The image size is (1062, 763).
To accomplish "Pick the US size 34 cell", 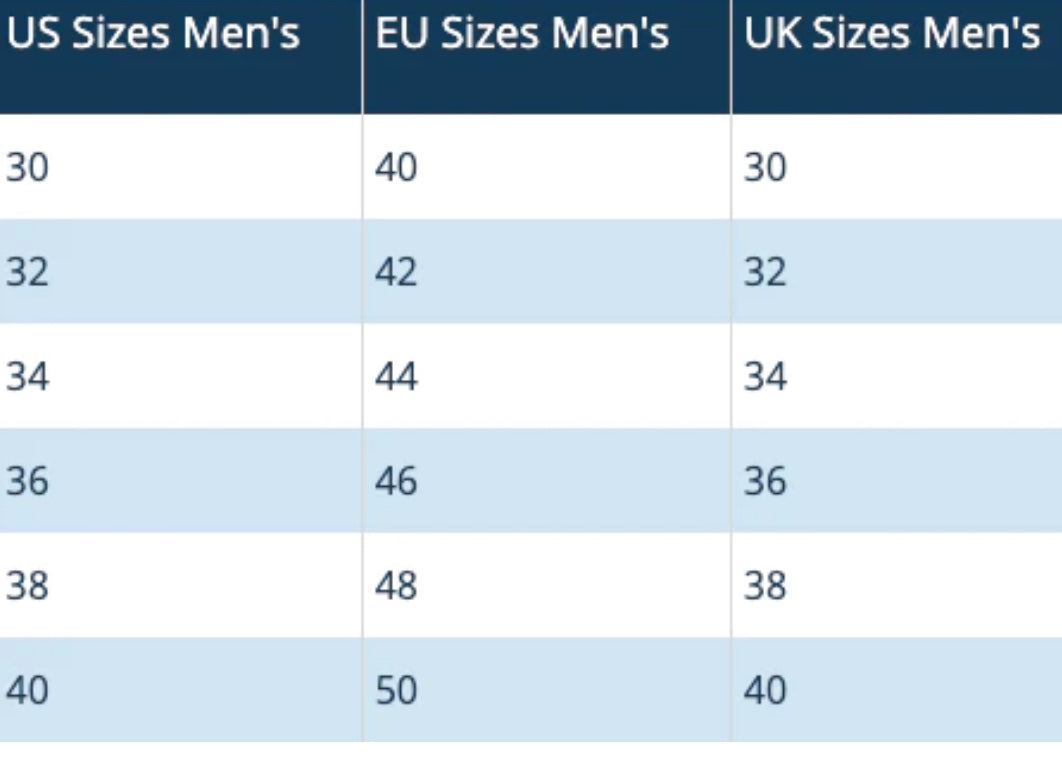I will click(x=27, y=377).
